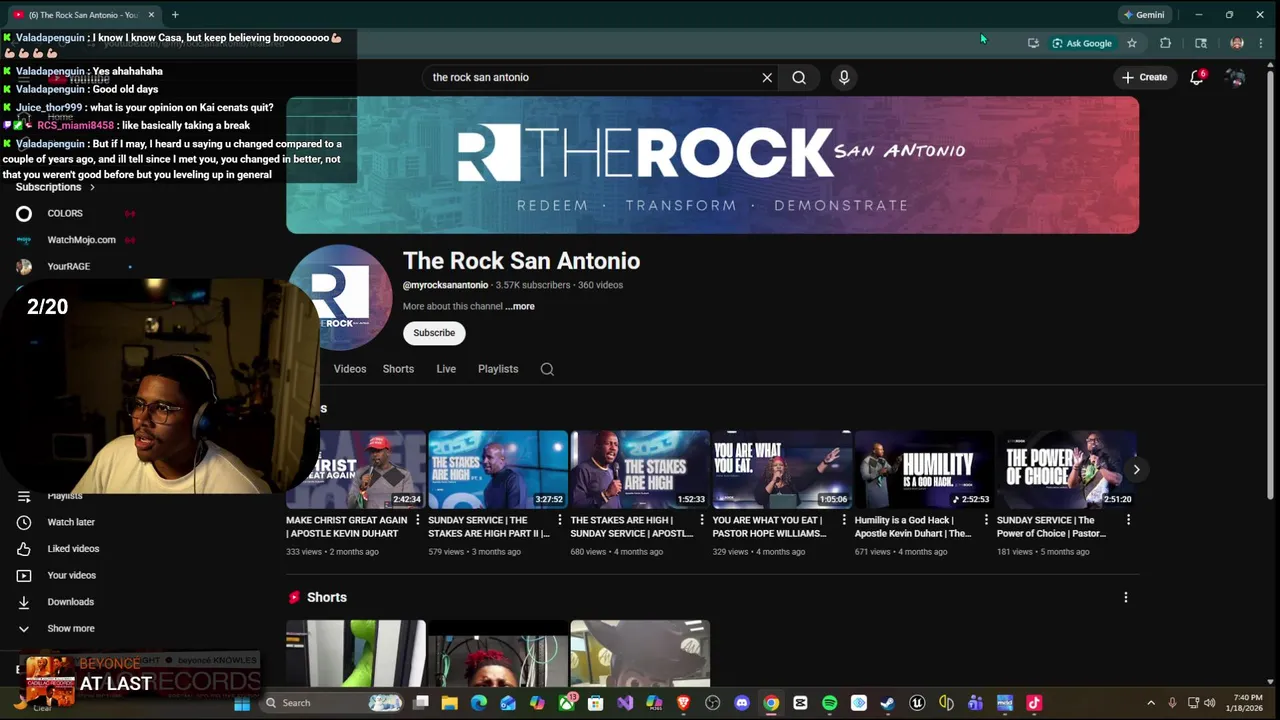Expand the Subscriptions sidebar section
Viewport: 1280px width, 720px height.
pyautogui.click(x=55, y=187)
